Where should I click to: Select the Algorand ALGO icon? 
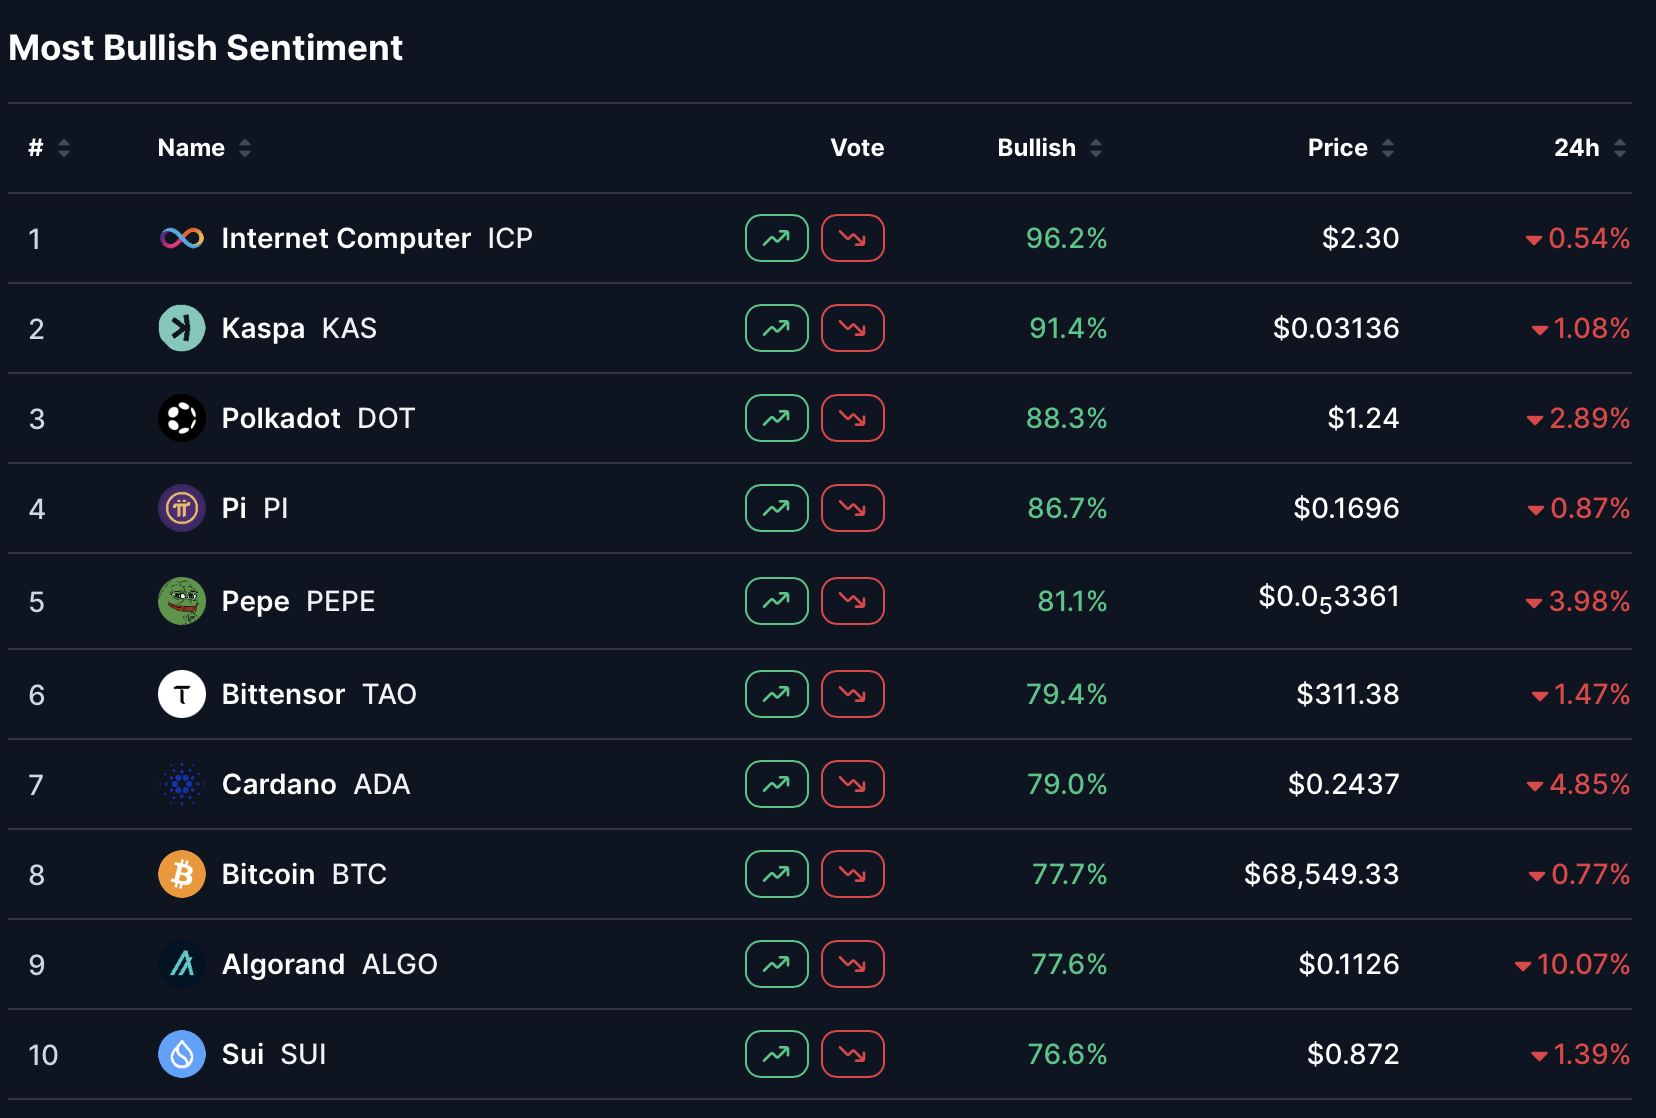pos(181,963)
